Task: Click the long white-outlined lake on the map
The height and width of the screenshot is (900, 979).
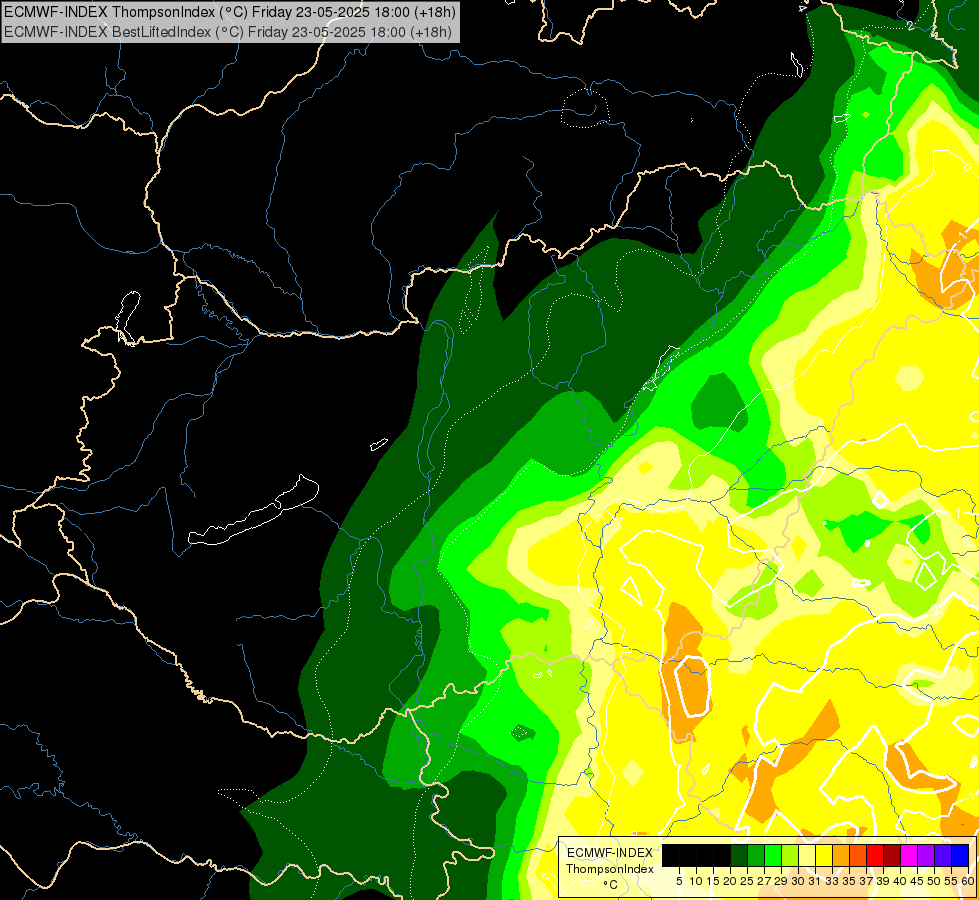Action: 253,512
